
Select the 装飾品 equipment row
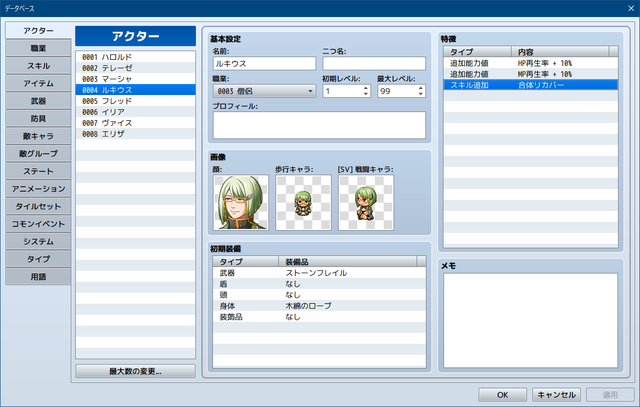point(319,317)
